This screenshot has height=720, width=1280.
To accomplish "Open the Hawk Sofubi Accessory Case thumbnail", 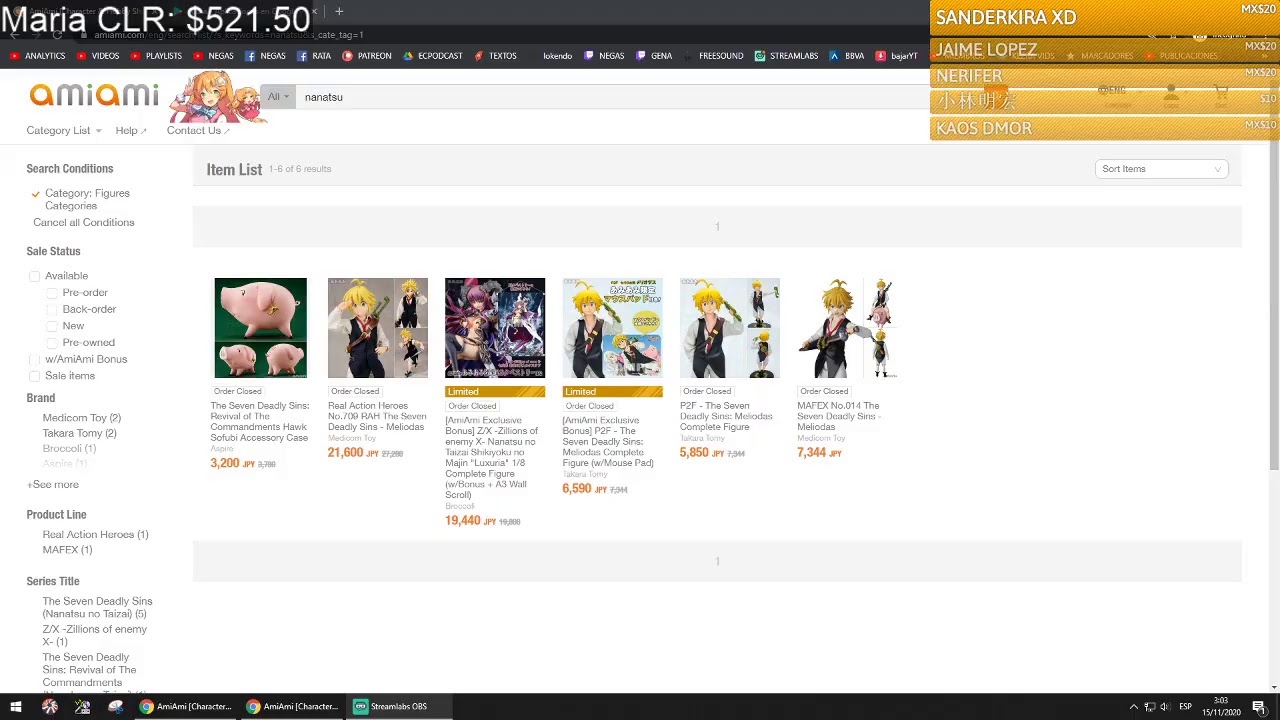I will [x=260, y=328].
